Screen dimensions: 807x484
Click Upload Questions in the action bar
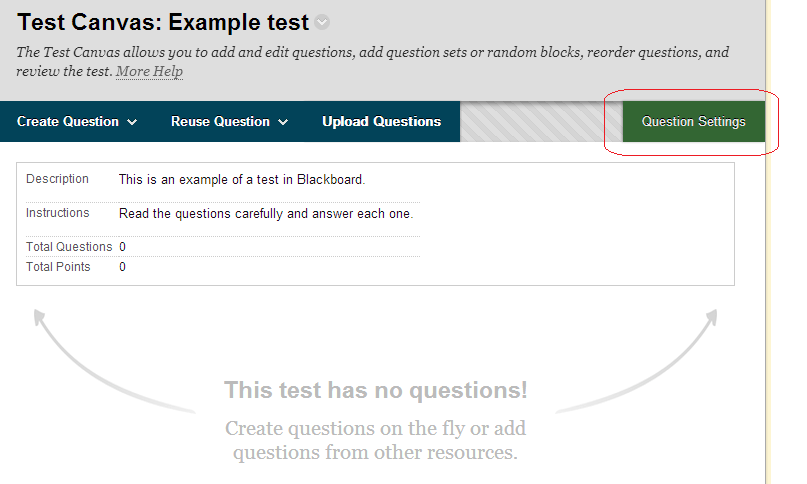coord(381,122)
